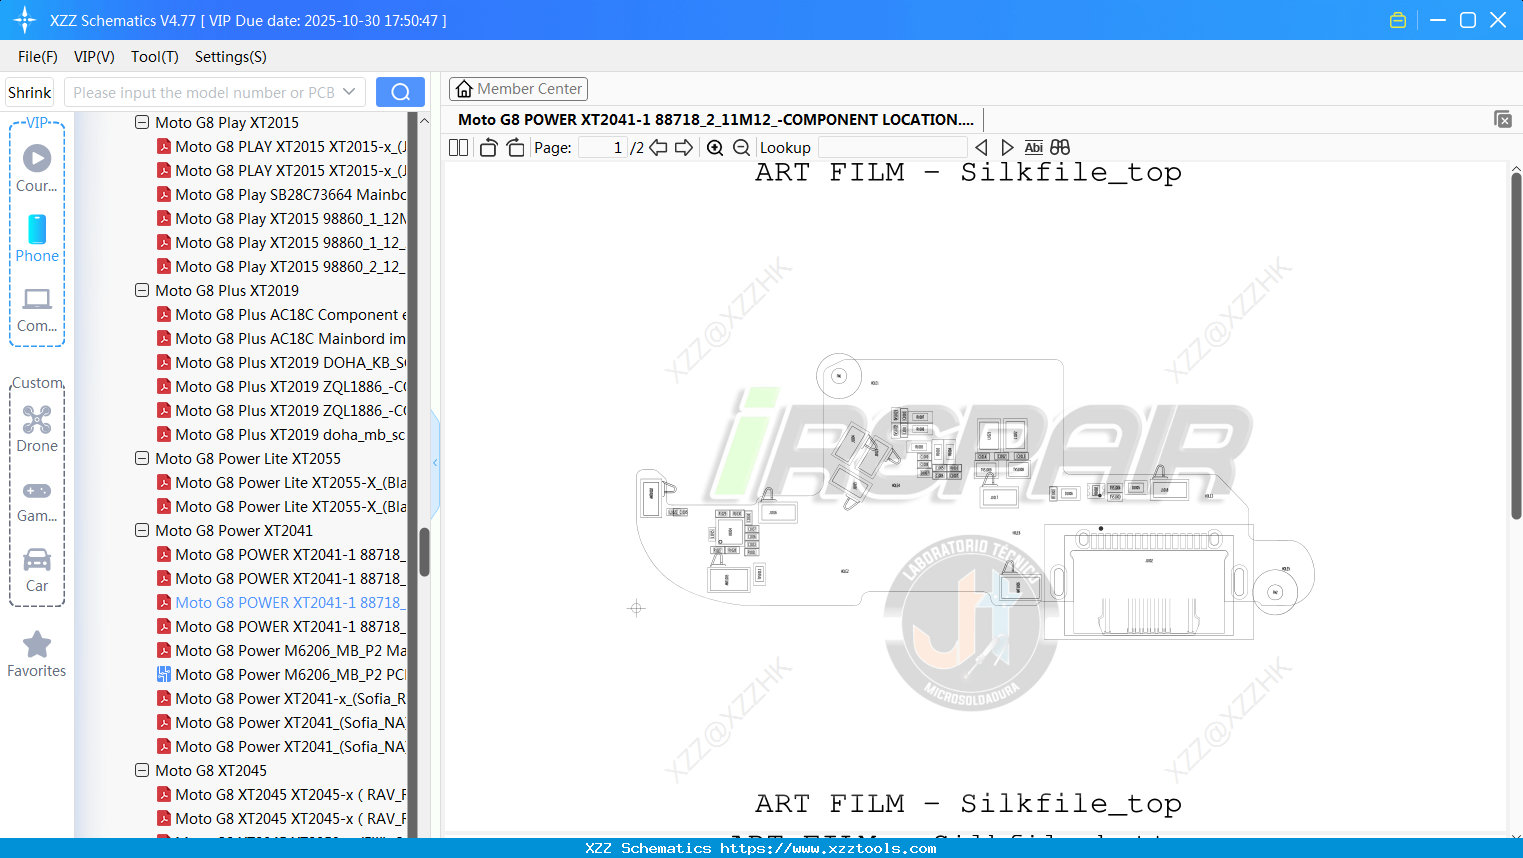Viewport: 1523px width, 858px height.
Task: Open Moto G8 Power Lite XT2055-X second file
Action: click(x=281, y=507)
